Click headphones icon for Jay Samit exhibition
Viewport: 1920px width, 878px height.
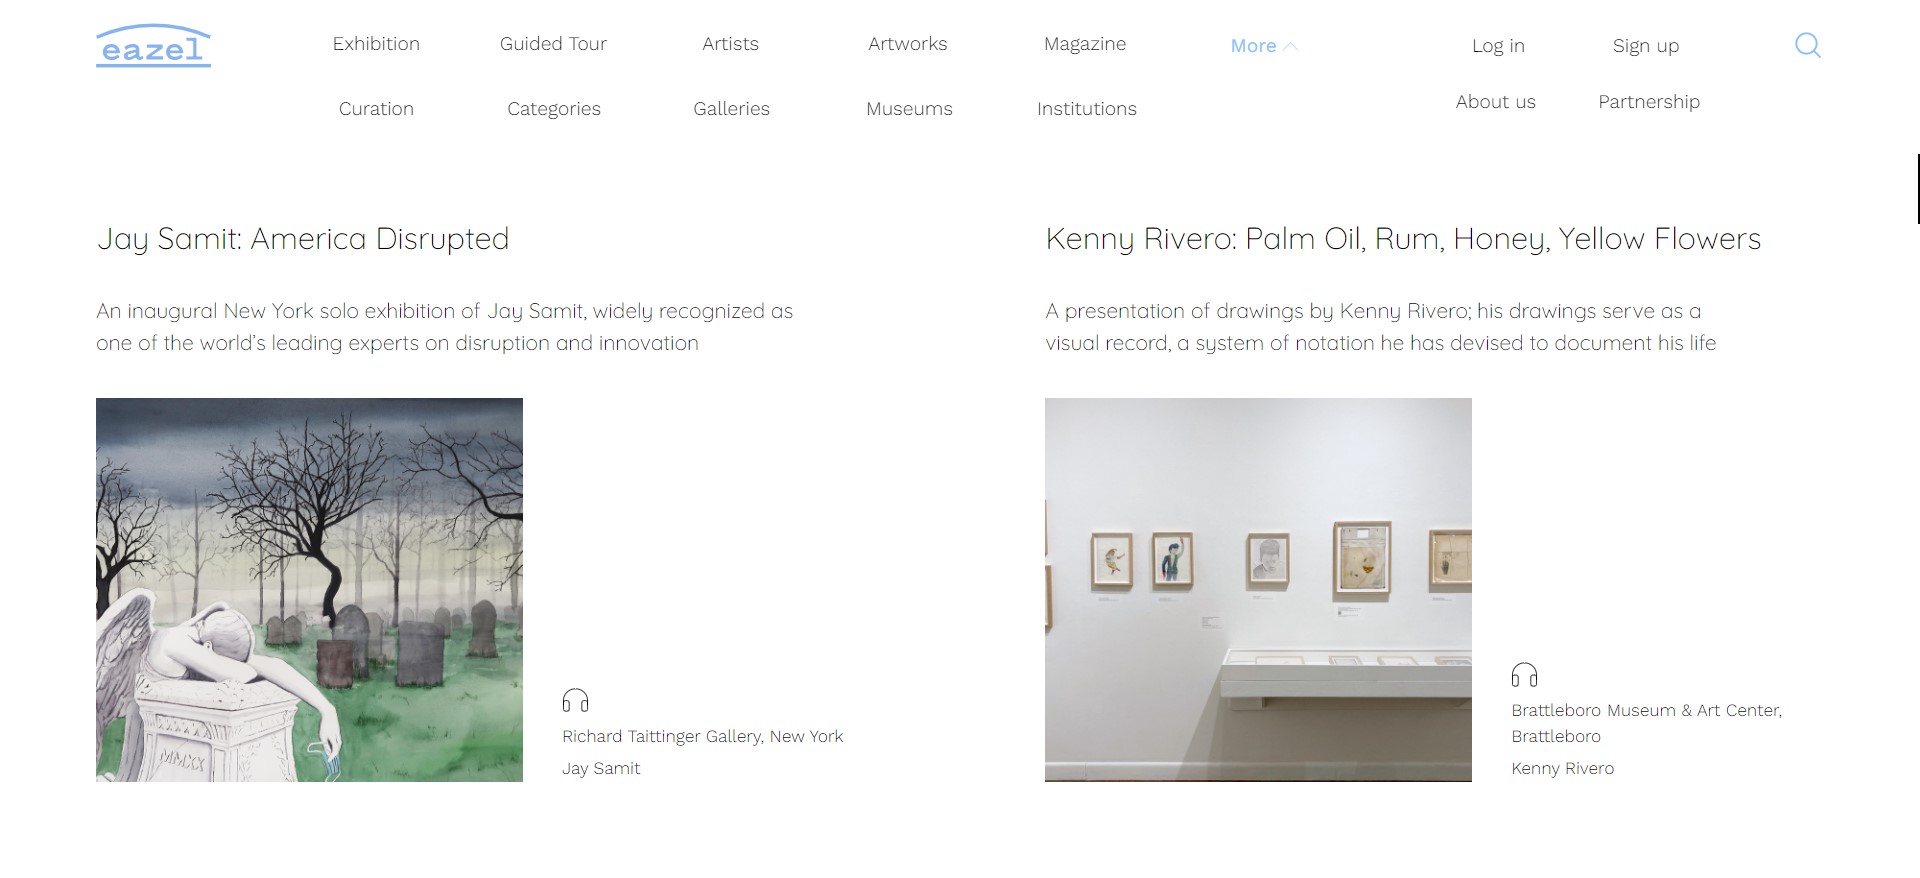pyautogui.click(x=575, y=700)
